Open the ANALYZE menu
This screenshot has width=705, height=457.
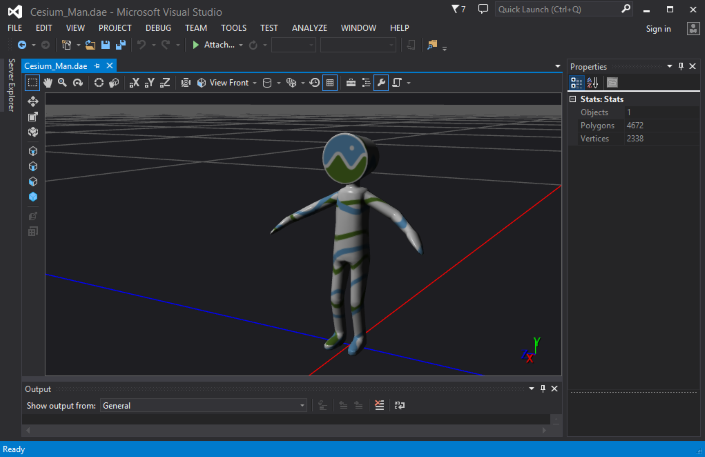(x=309, y=28)
